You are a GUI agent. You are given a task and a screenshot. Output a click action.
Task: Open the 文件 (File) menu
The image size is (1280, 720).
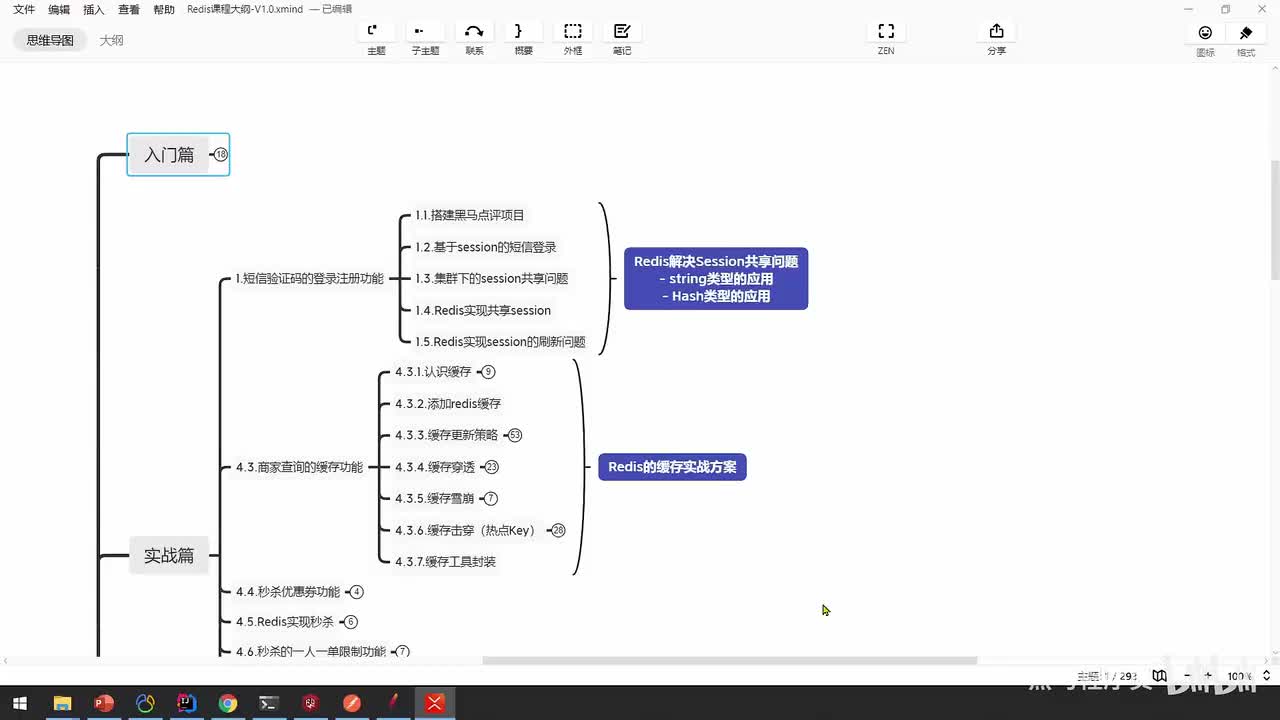coord(24,9)
